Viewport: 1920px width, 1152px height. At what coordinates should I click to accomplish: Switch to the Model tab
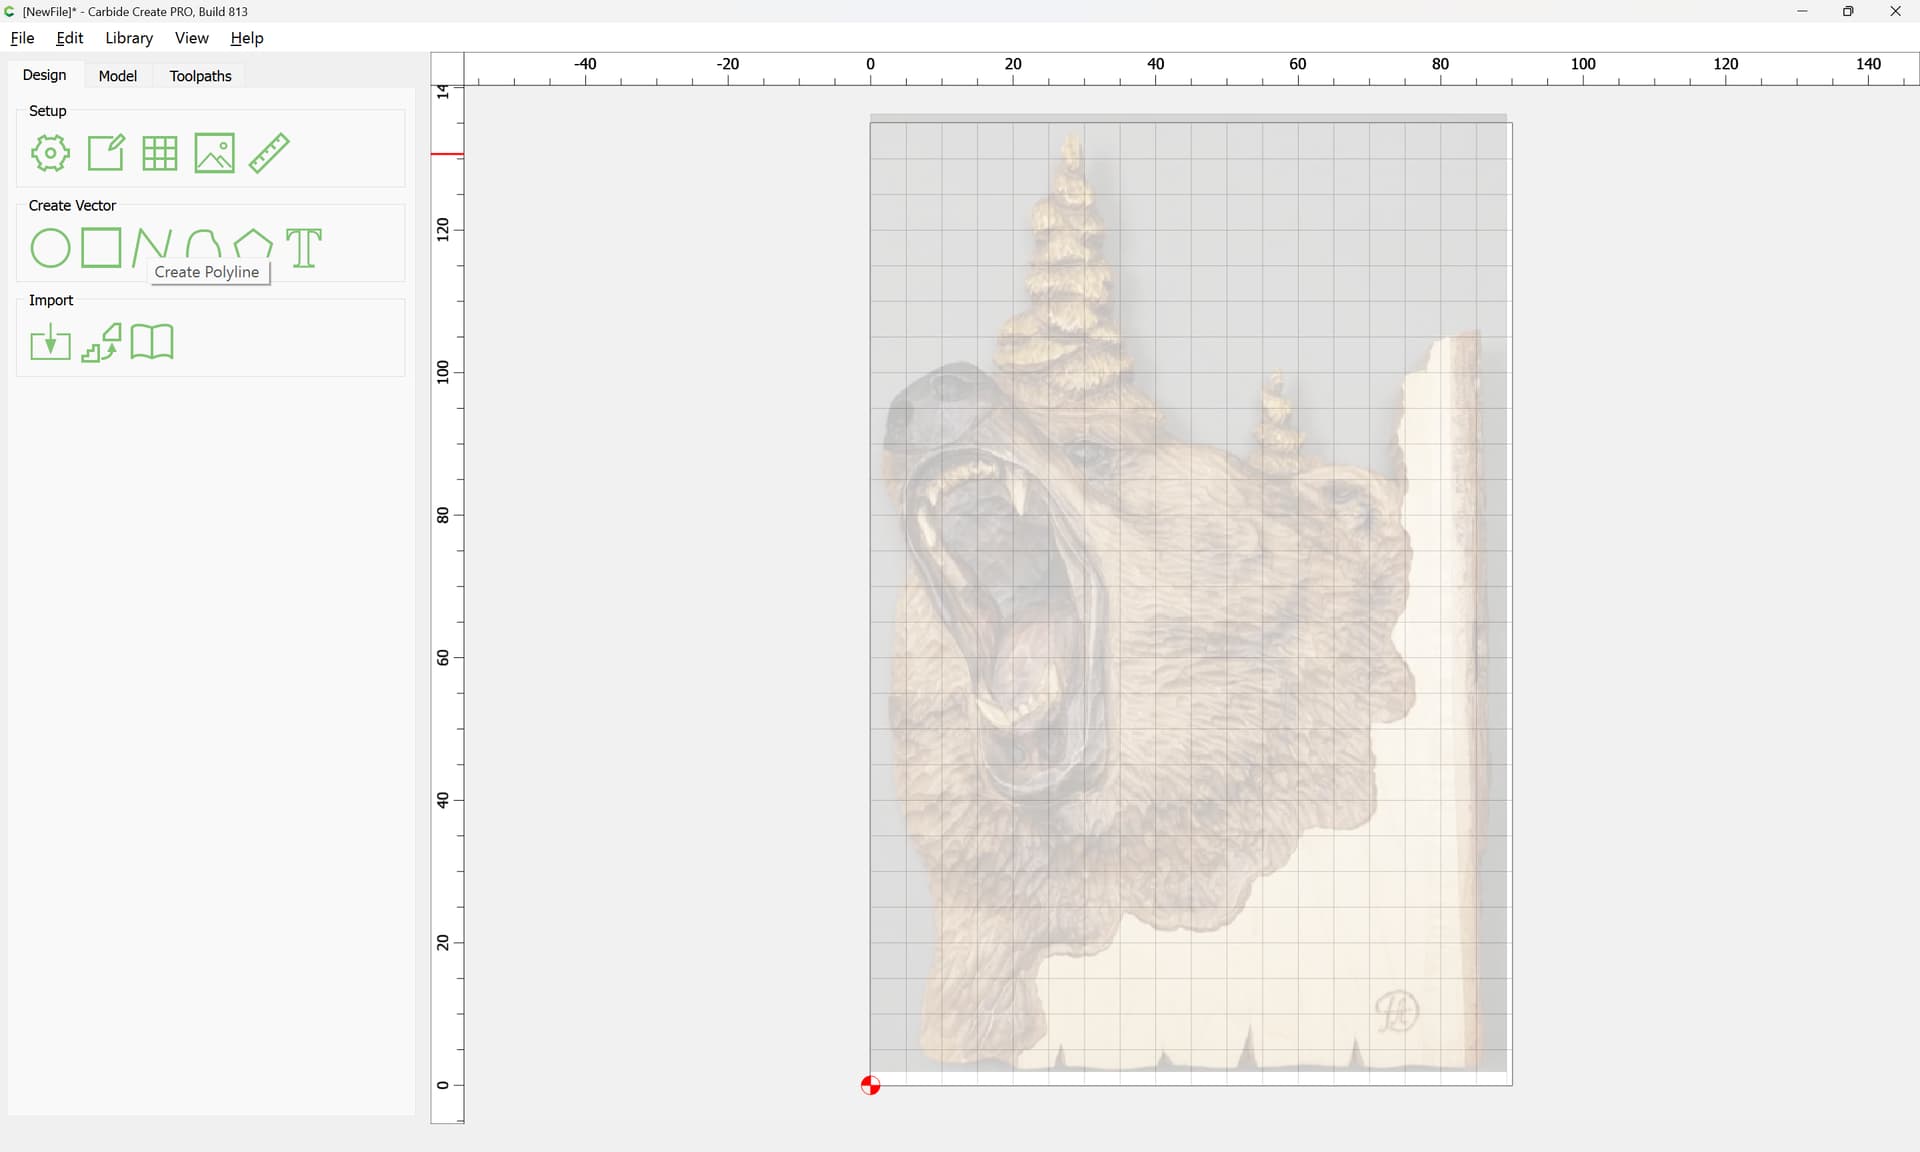coord(117,76)
